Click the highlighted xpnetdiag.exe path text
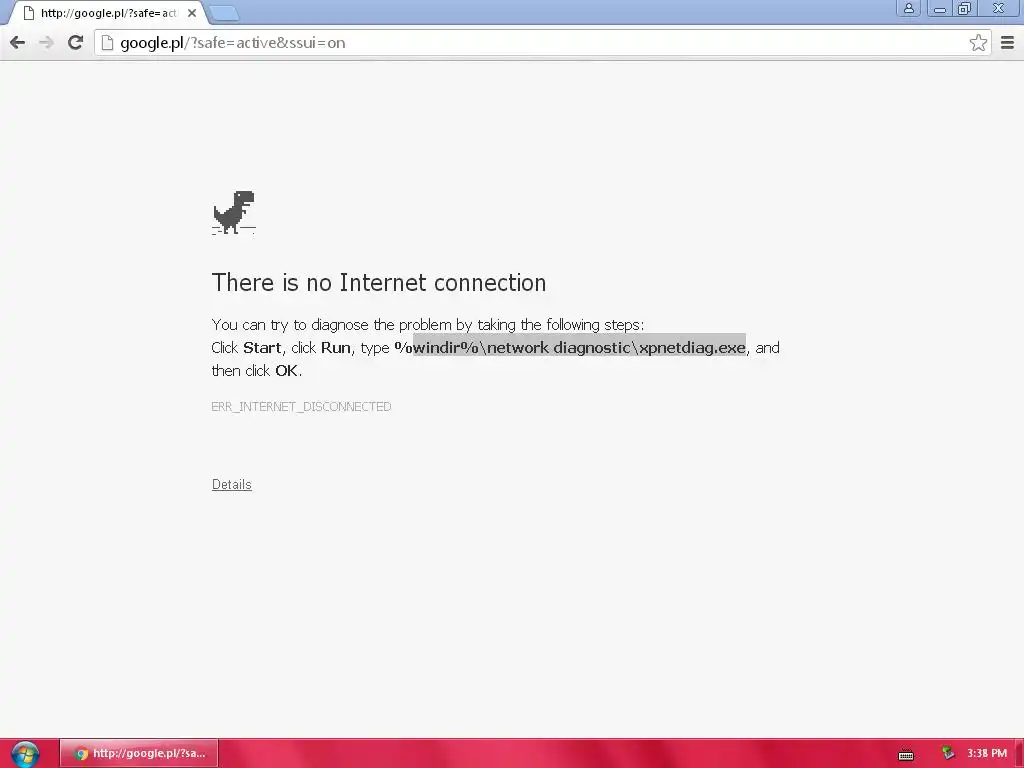The height and width of the screenshot is (768, 1024). pyautogui.click(x=579, y=347)
